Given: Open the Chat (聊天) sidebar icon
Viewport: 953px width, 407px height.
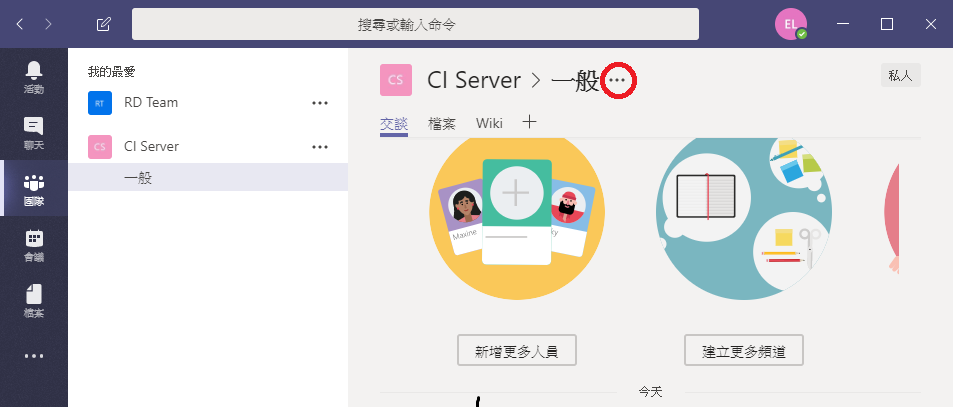Looking at the screenshot, I should pyautogui.click(x=33, y=134).
